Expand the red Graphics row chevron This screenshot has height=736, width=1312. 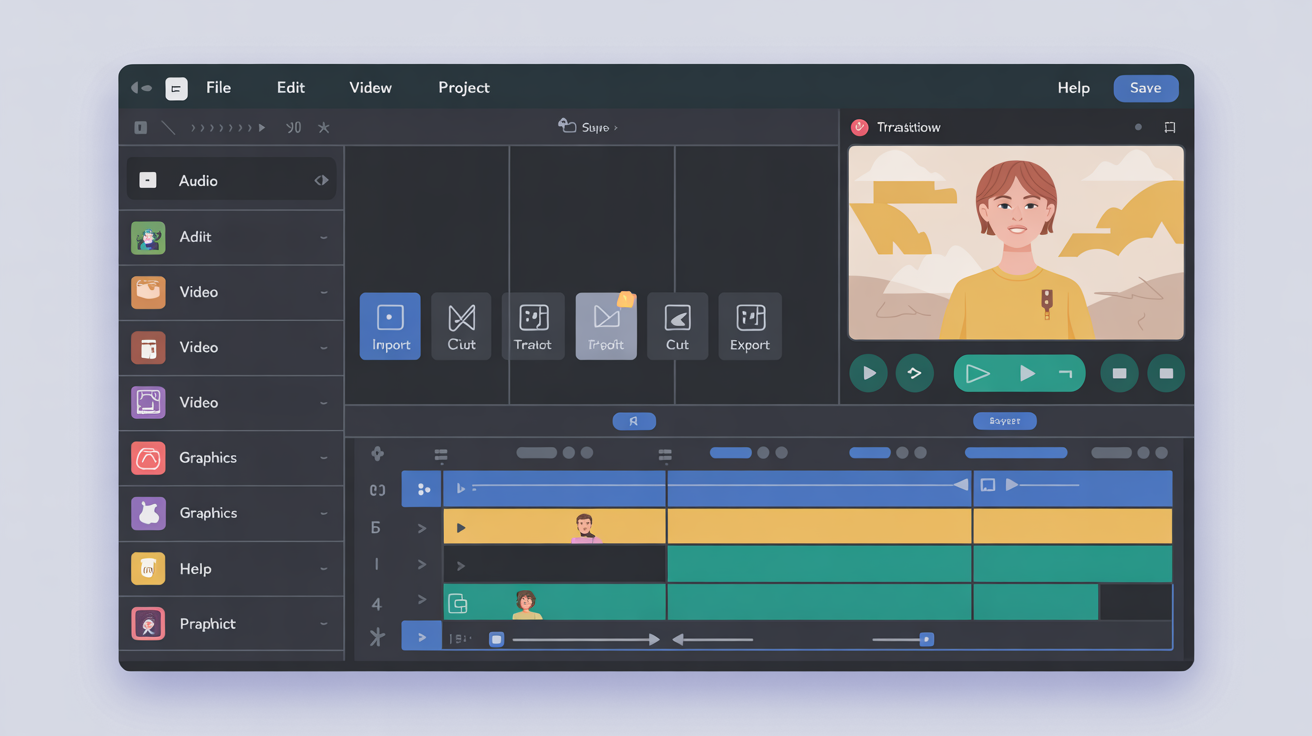324,458
